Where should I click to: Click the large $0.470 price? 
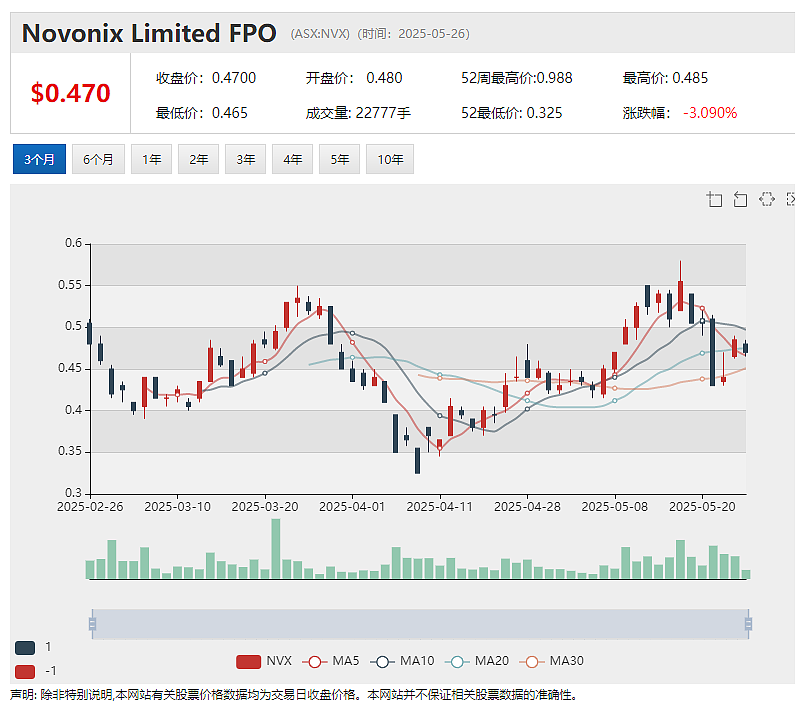(x=70, y=93)
